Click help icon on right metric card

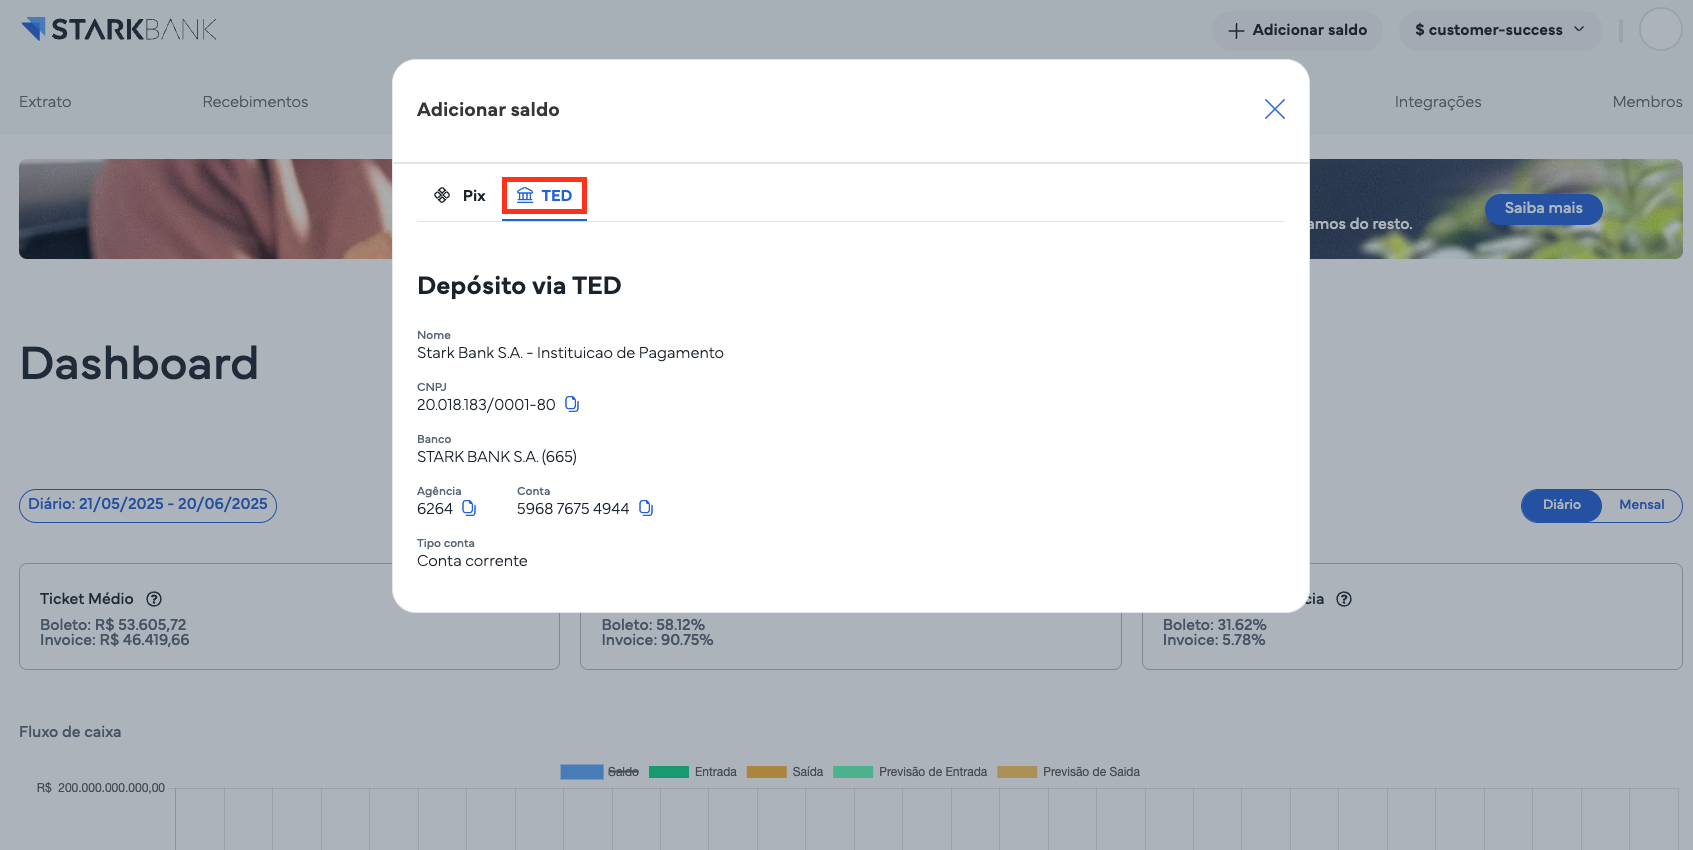(x=1344, y=599)
